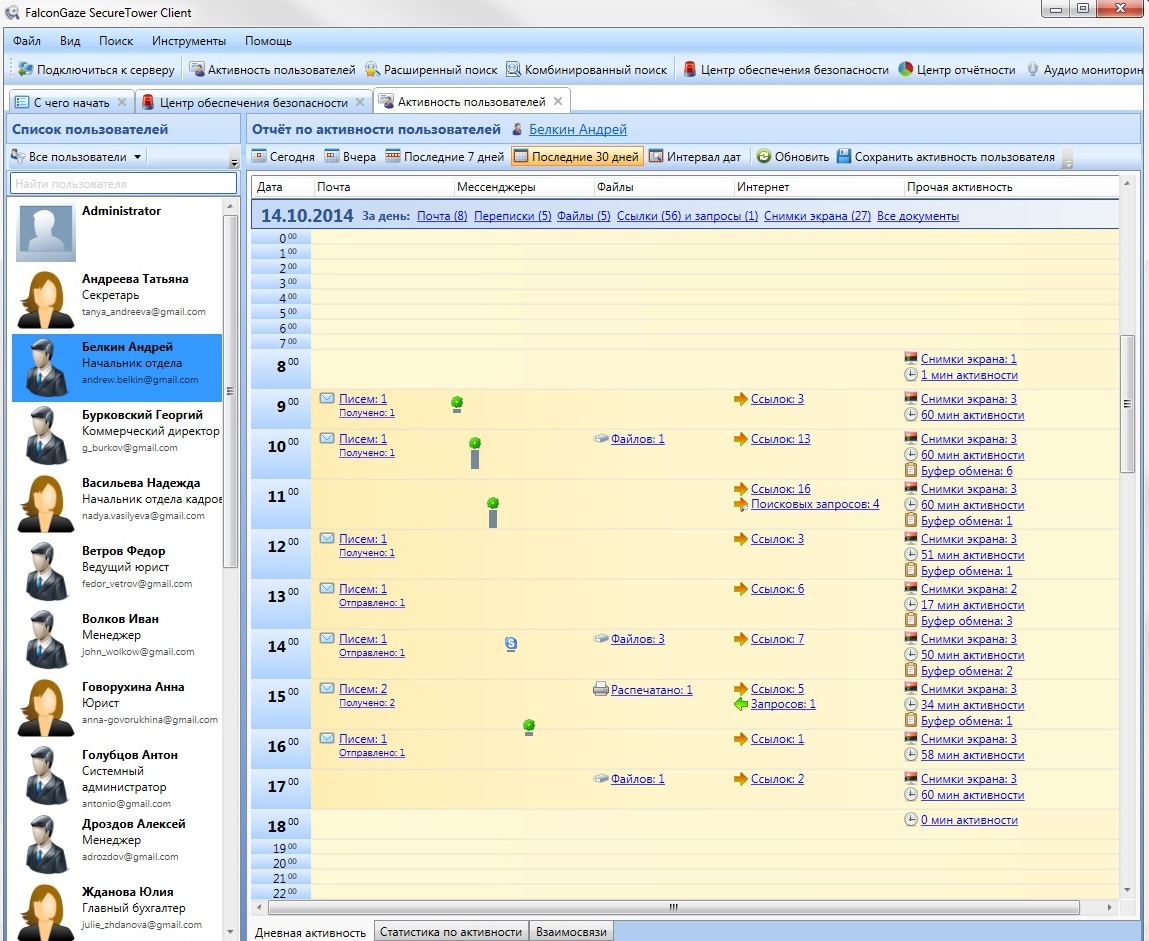1149x941 pixels.
Task: Switch to Статистика по активности tab
Action: [450, 932]
